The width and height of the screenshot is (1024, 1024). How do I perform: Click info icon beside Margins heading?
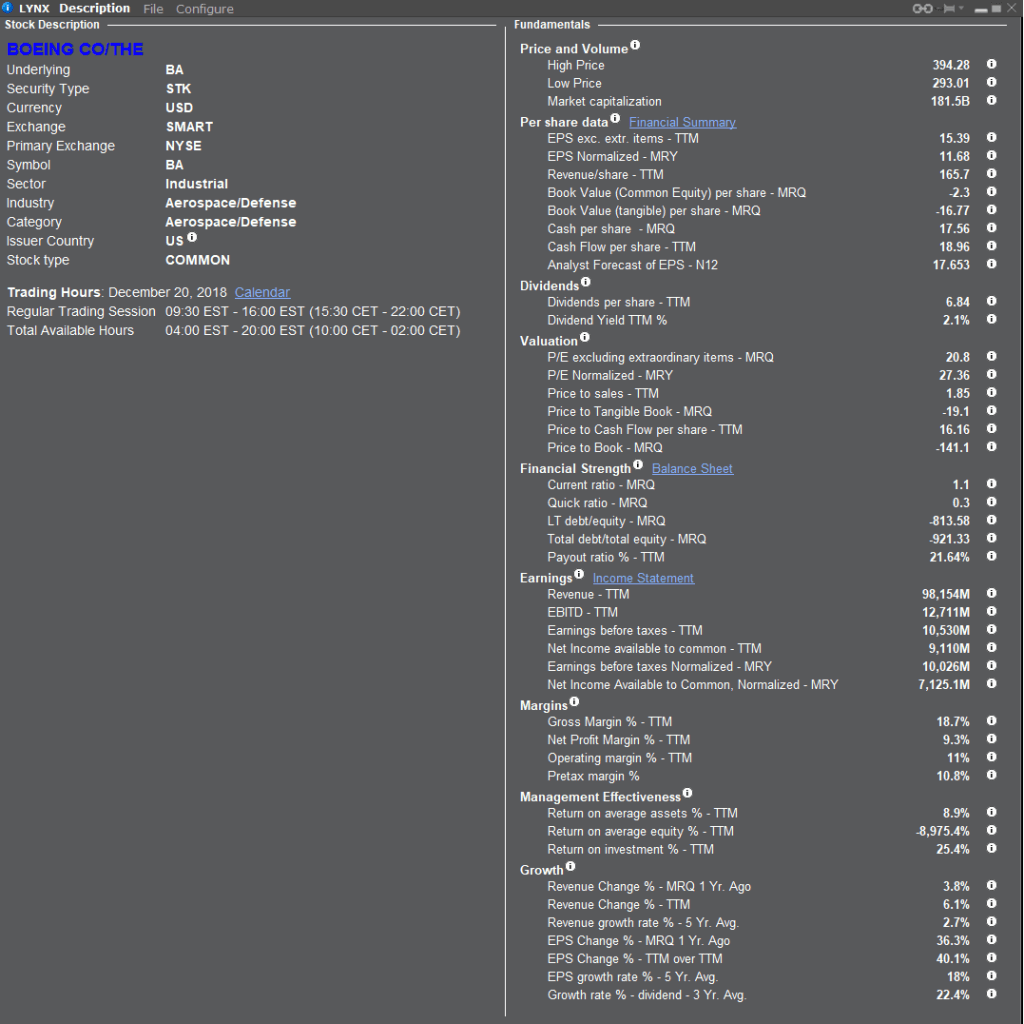click(574, 702)
